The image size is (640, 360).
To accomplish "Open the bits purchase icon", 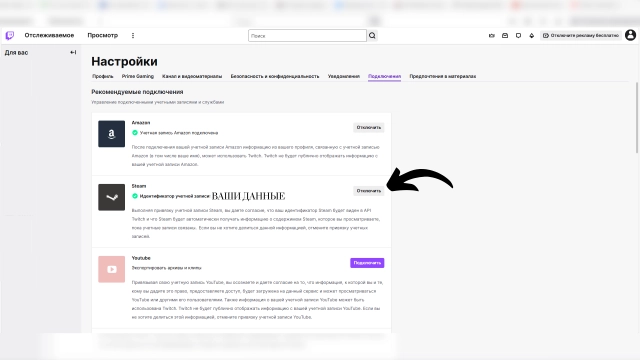I will coord(531,36).
